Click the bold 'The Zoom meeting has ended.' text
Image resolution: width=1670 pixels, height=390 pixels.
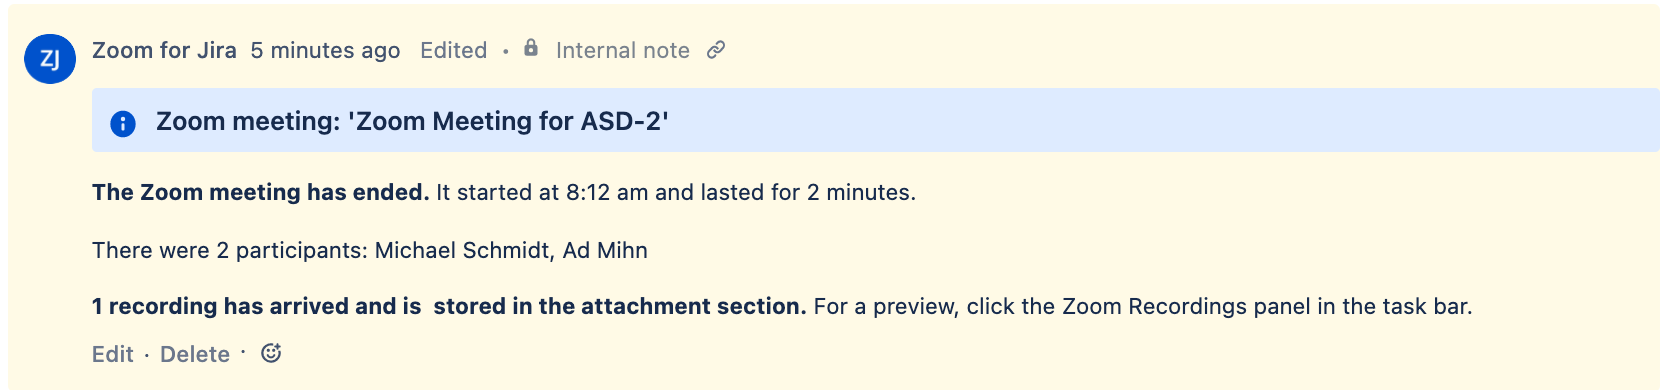click(260, 192)
